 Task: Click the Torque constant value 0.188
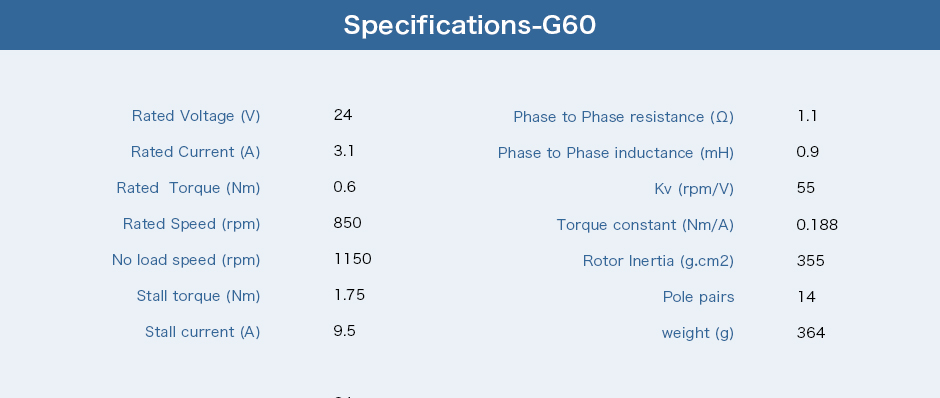(x=817, y=225)
